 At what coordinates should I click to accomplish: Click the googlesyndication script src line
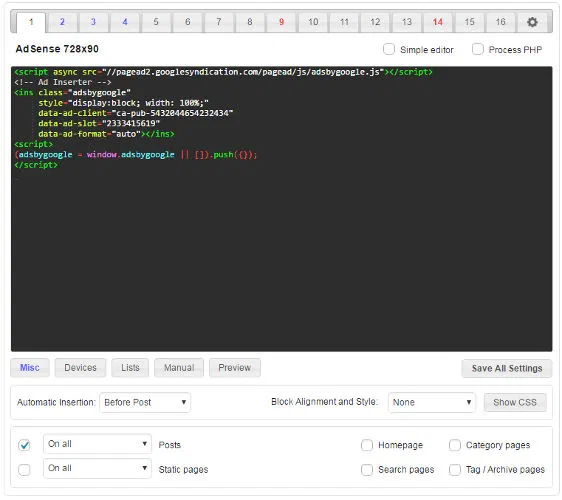coord(223,72)
